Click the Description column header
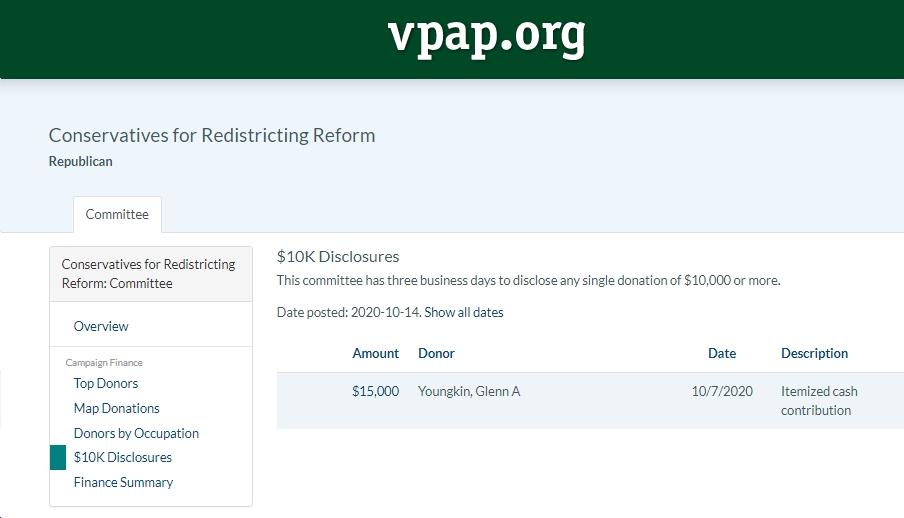Screen dimensions: 904x518 (814, 353)
